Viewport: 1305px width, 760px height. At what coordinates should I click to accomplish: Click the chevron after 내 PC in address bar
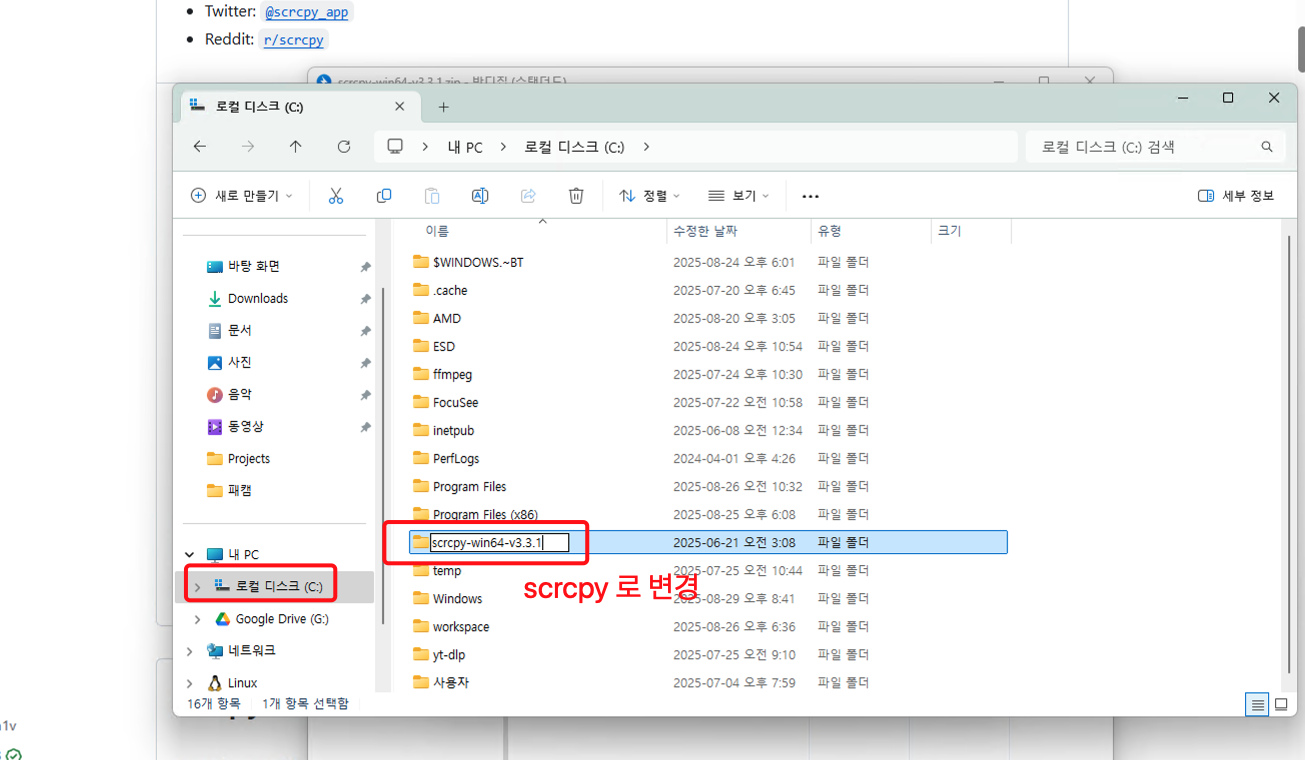[x=502, y=147]
